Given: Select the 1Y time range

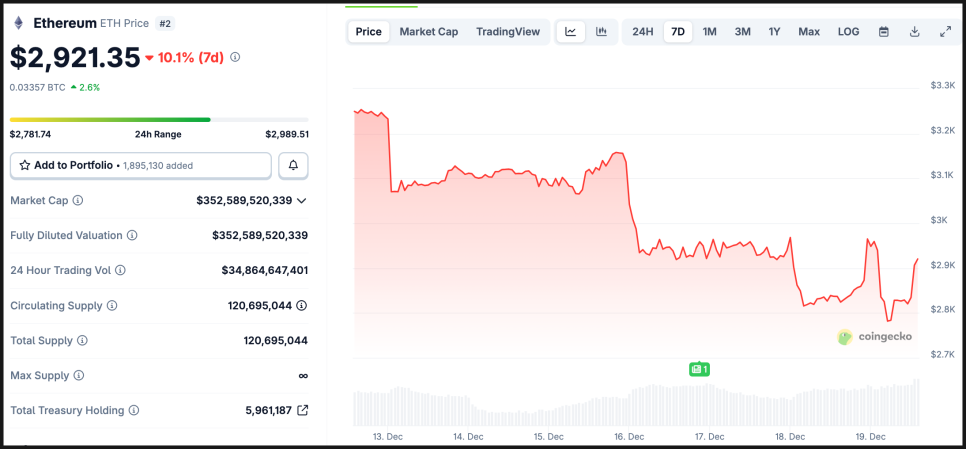Looking at the screenshot, I should pos(774,32).
